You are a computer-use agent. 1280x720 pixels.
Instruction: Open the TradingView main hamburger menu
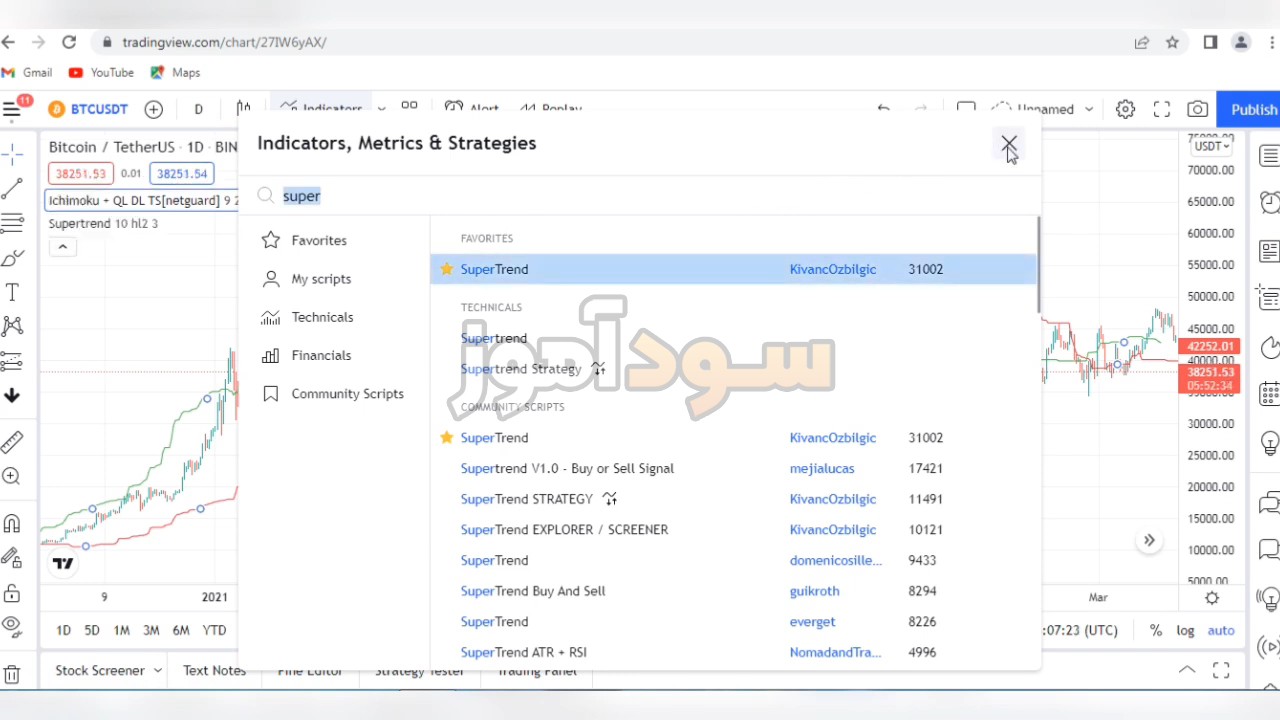pyautogui.click(x=12, y=109)
